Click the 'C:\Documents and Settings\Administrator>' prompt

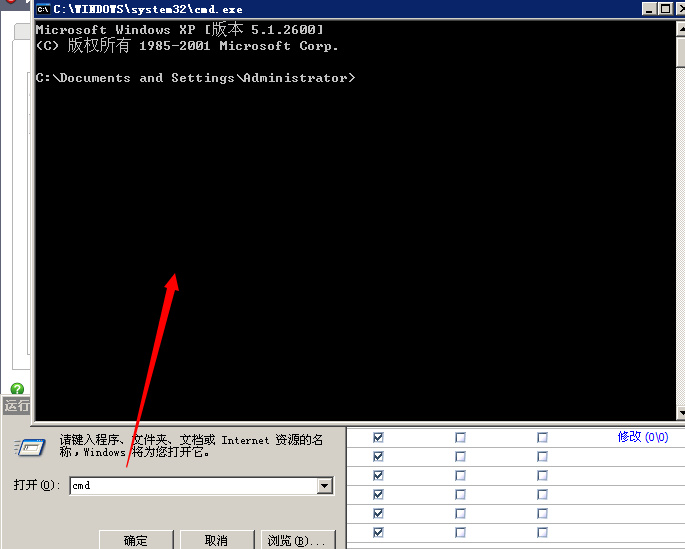[x=196, y=78]
